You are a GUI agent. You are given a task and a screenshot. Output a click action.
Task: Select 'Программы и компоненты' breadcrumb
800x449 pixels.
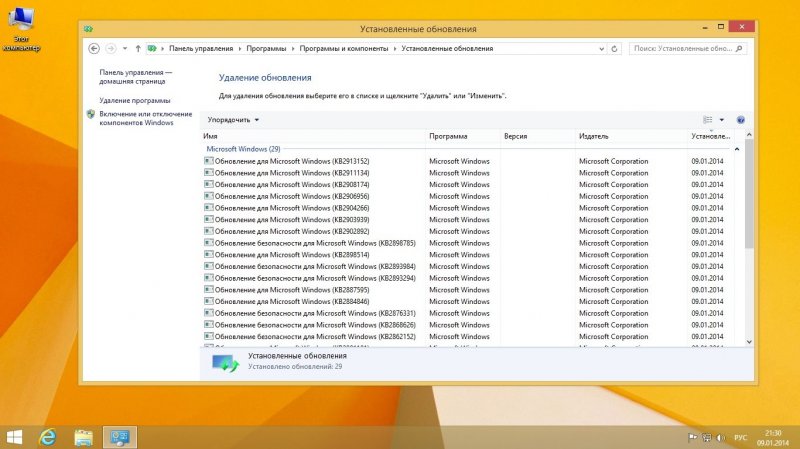[343, 48]
